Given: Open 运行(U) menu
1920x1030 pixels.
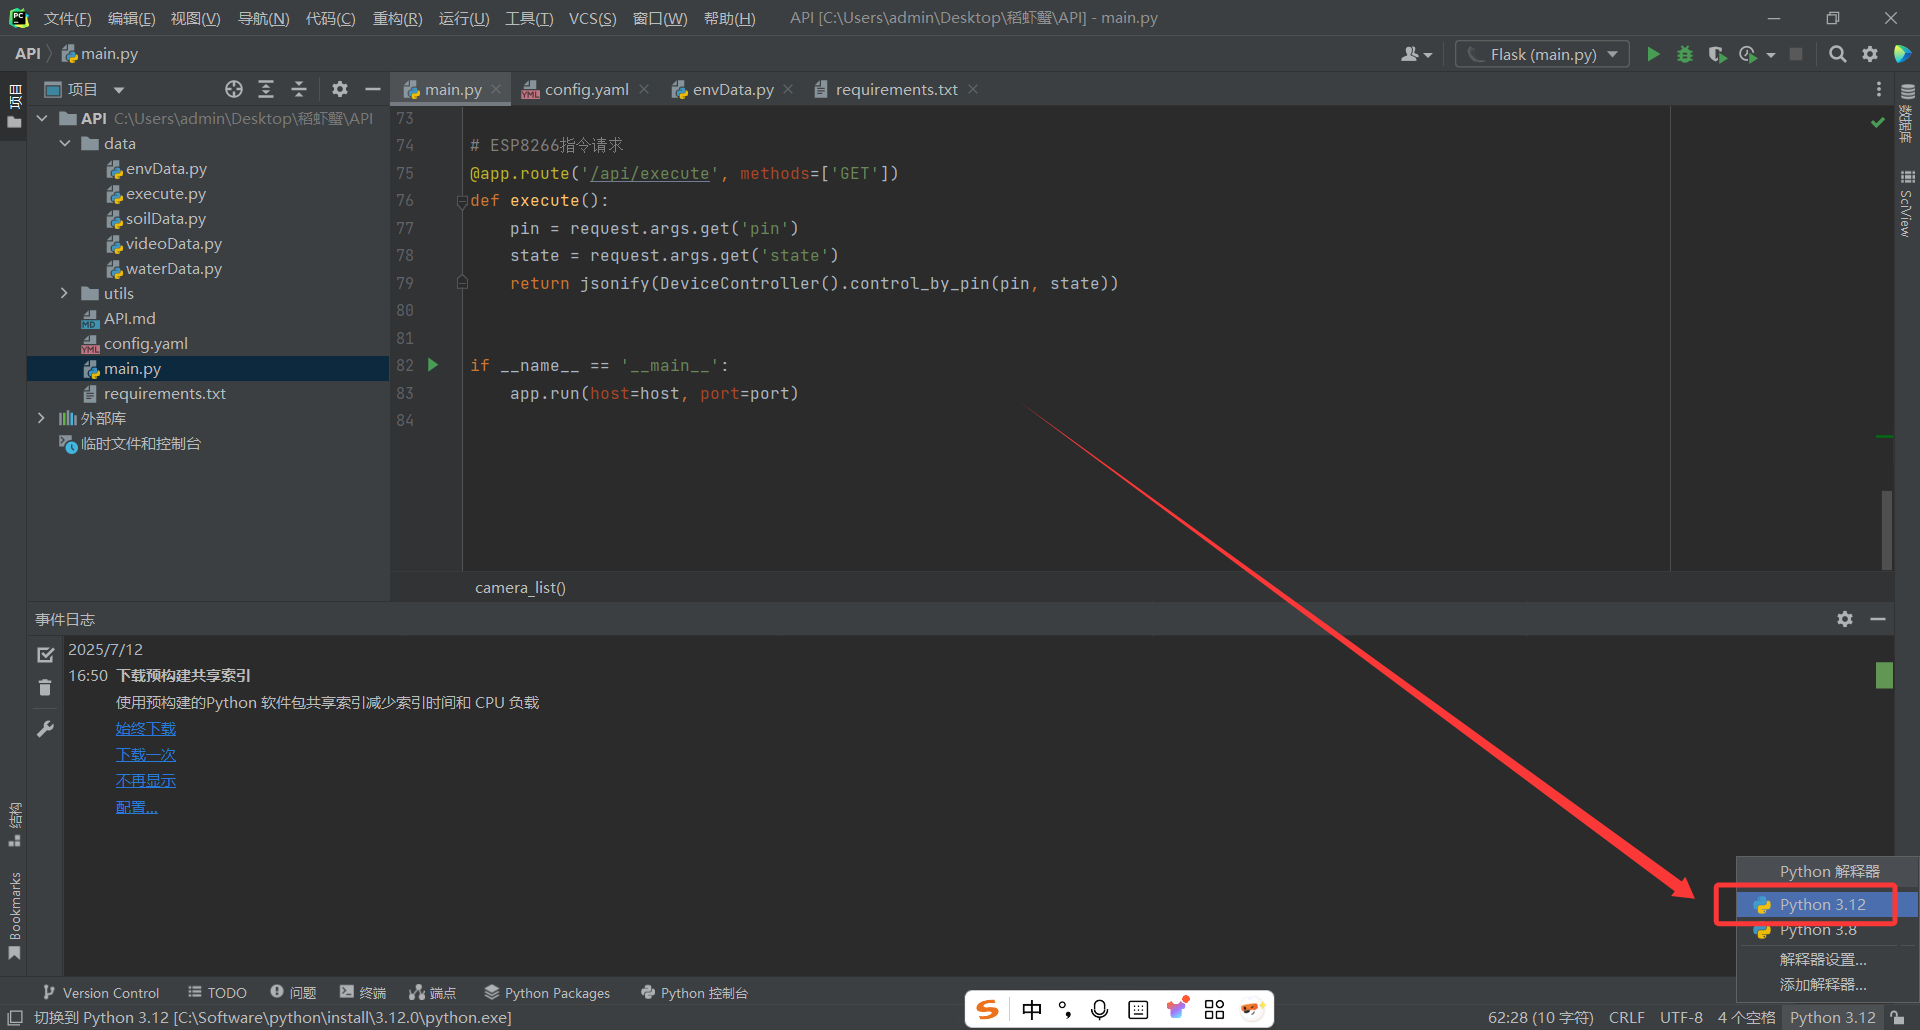Looking at the screenshot, I should point(464,18).
